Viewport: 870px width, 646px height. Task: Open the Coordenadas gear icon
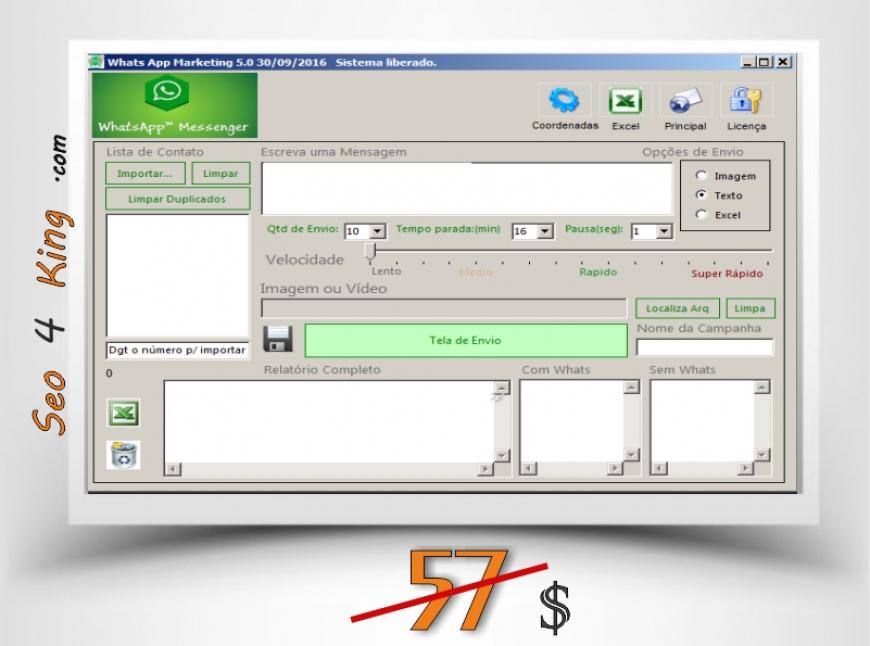pos(564,100)
